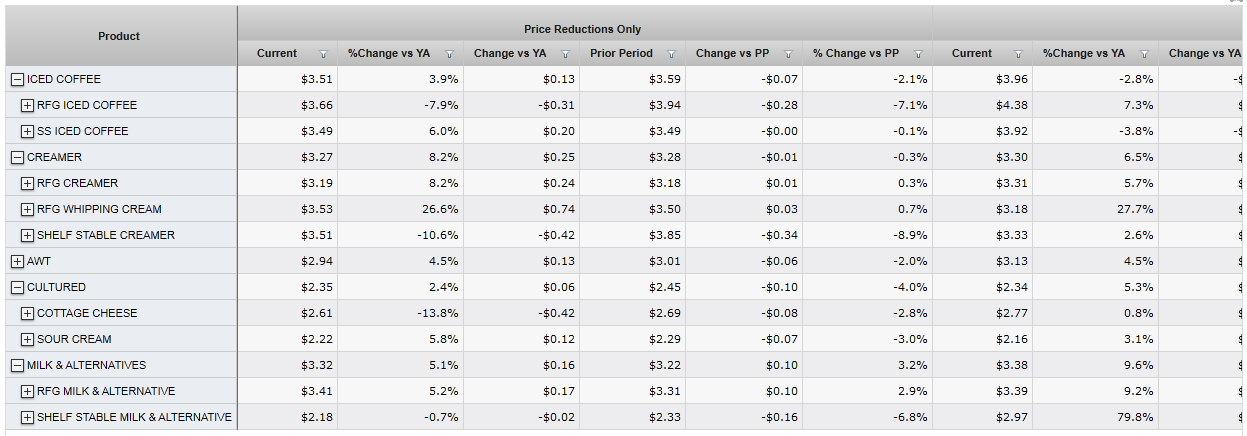Open filter on first Current column header

[x=323, y=54]
